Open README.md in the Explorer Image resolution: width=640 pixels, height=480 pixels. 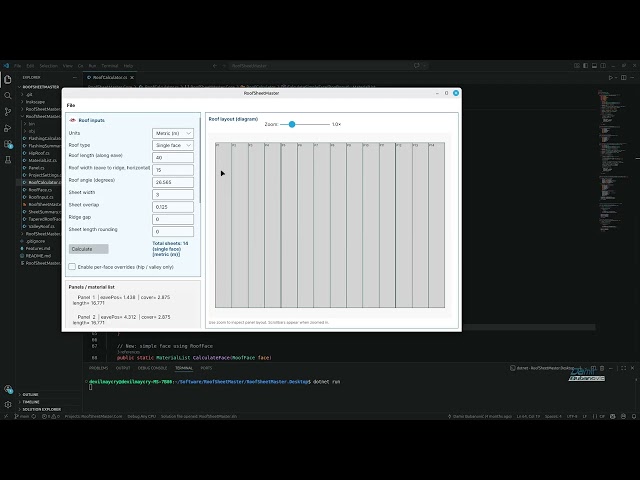coord(38,256)
